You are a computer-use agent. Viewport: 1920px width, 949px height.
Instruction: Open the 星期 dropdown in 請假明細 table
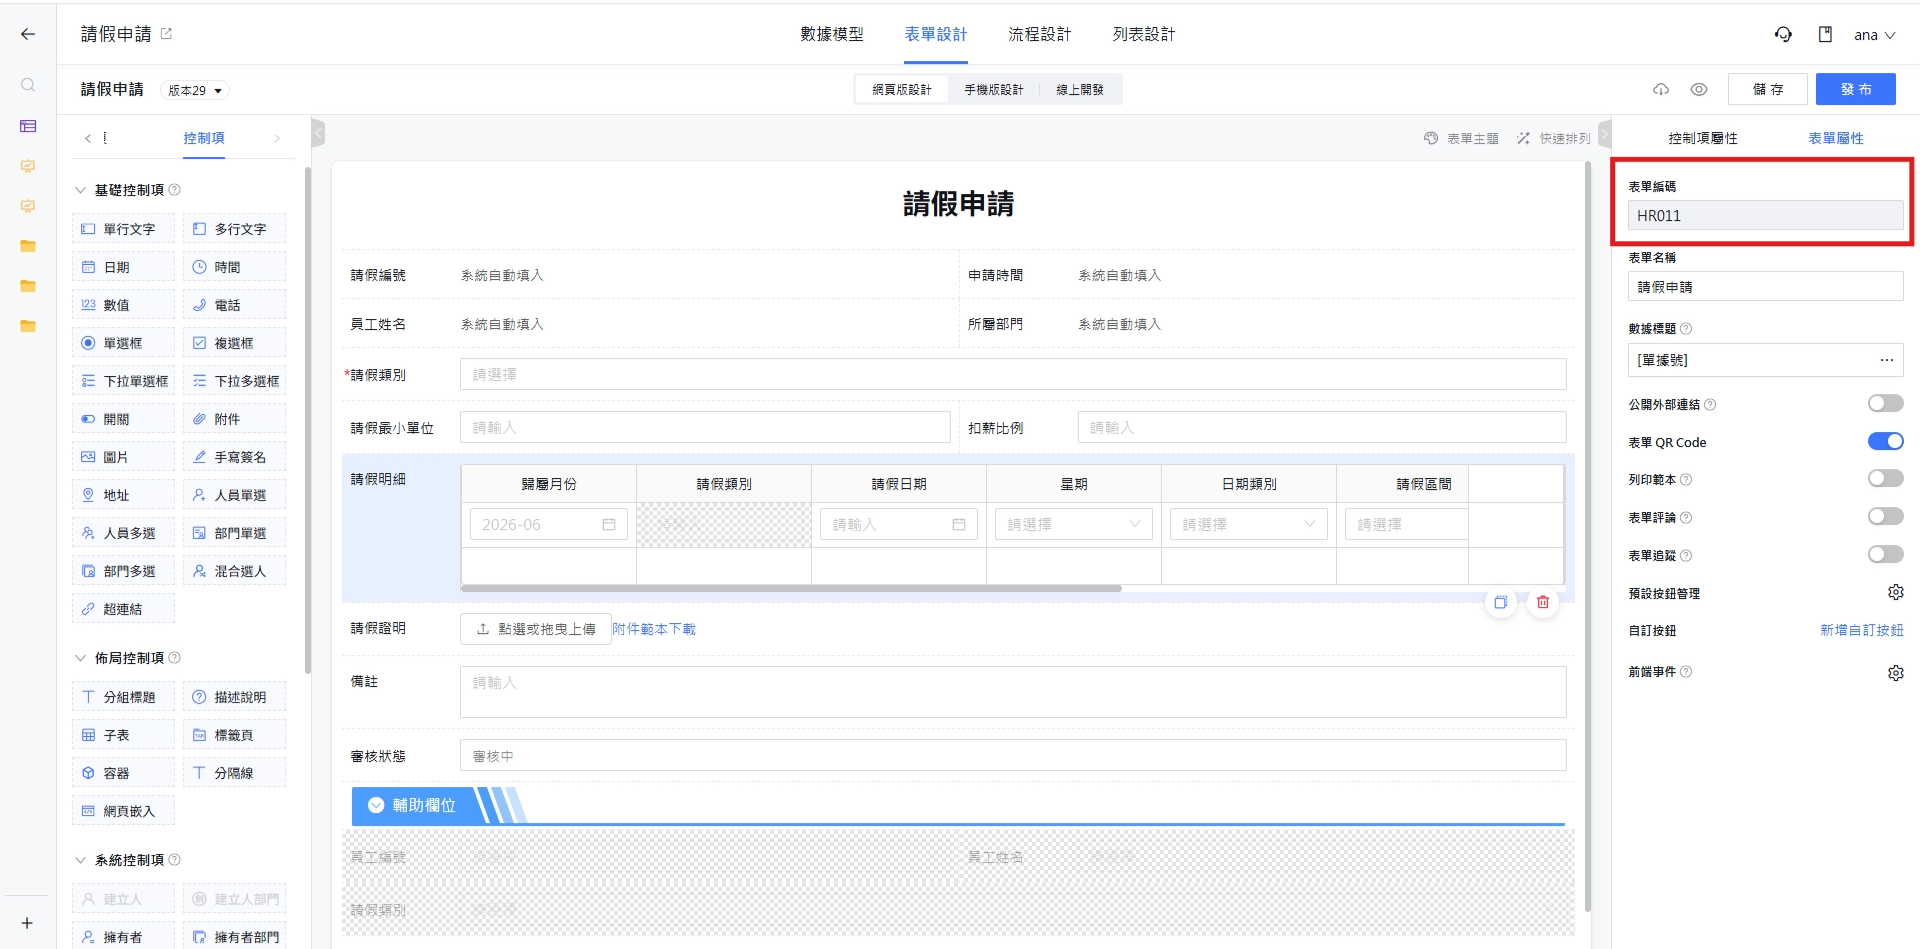tap(1074, 524)
